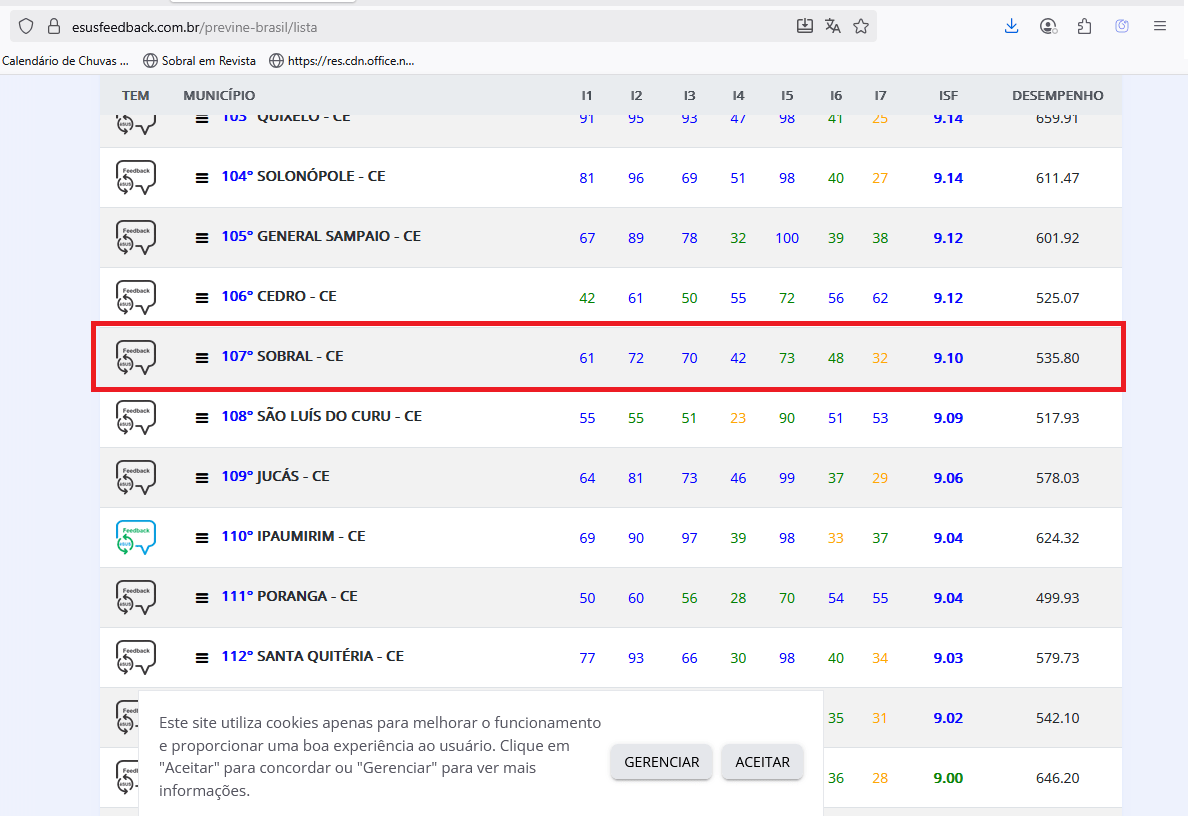Expand the menu icon for Santa Quitéria row
The height and width of the screenshot is (816, 1188).
[x=202, y=658]
